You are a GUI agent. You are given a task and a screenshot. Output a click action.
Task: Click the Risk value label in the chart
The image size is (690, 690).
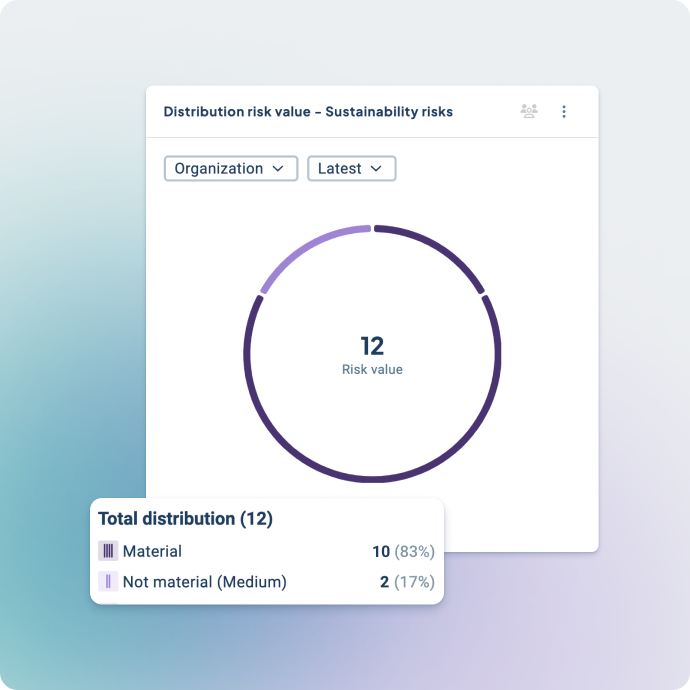pos(372,369)
